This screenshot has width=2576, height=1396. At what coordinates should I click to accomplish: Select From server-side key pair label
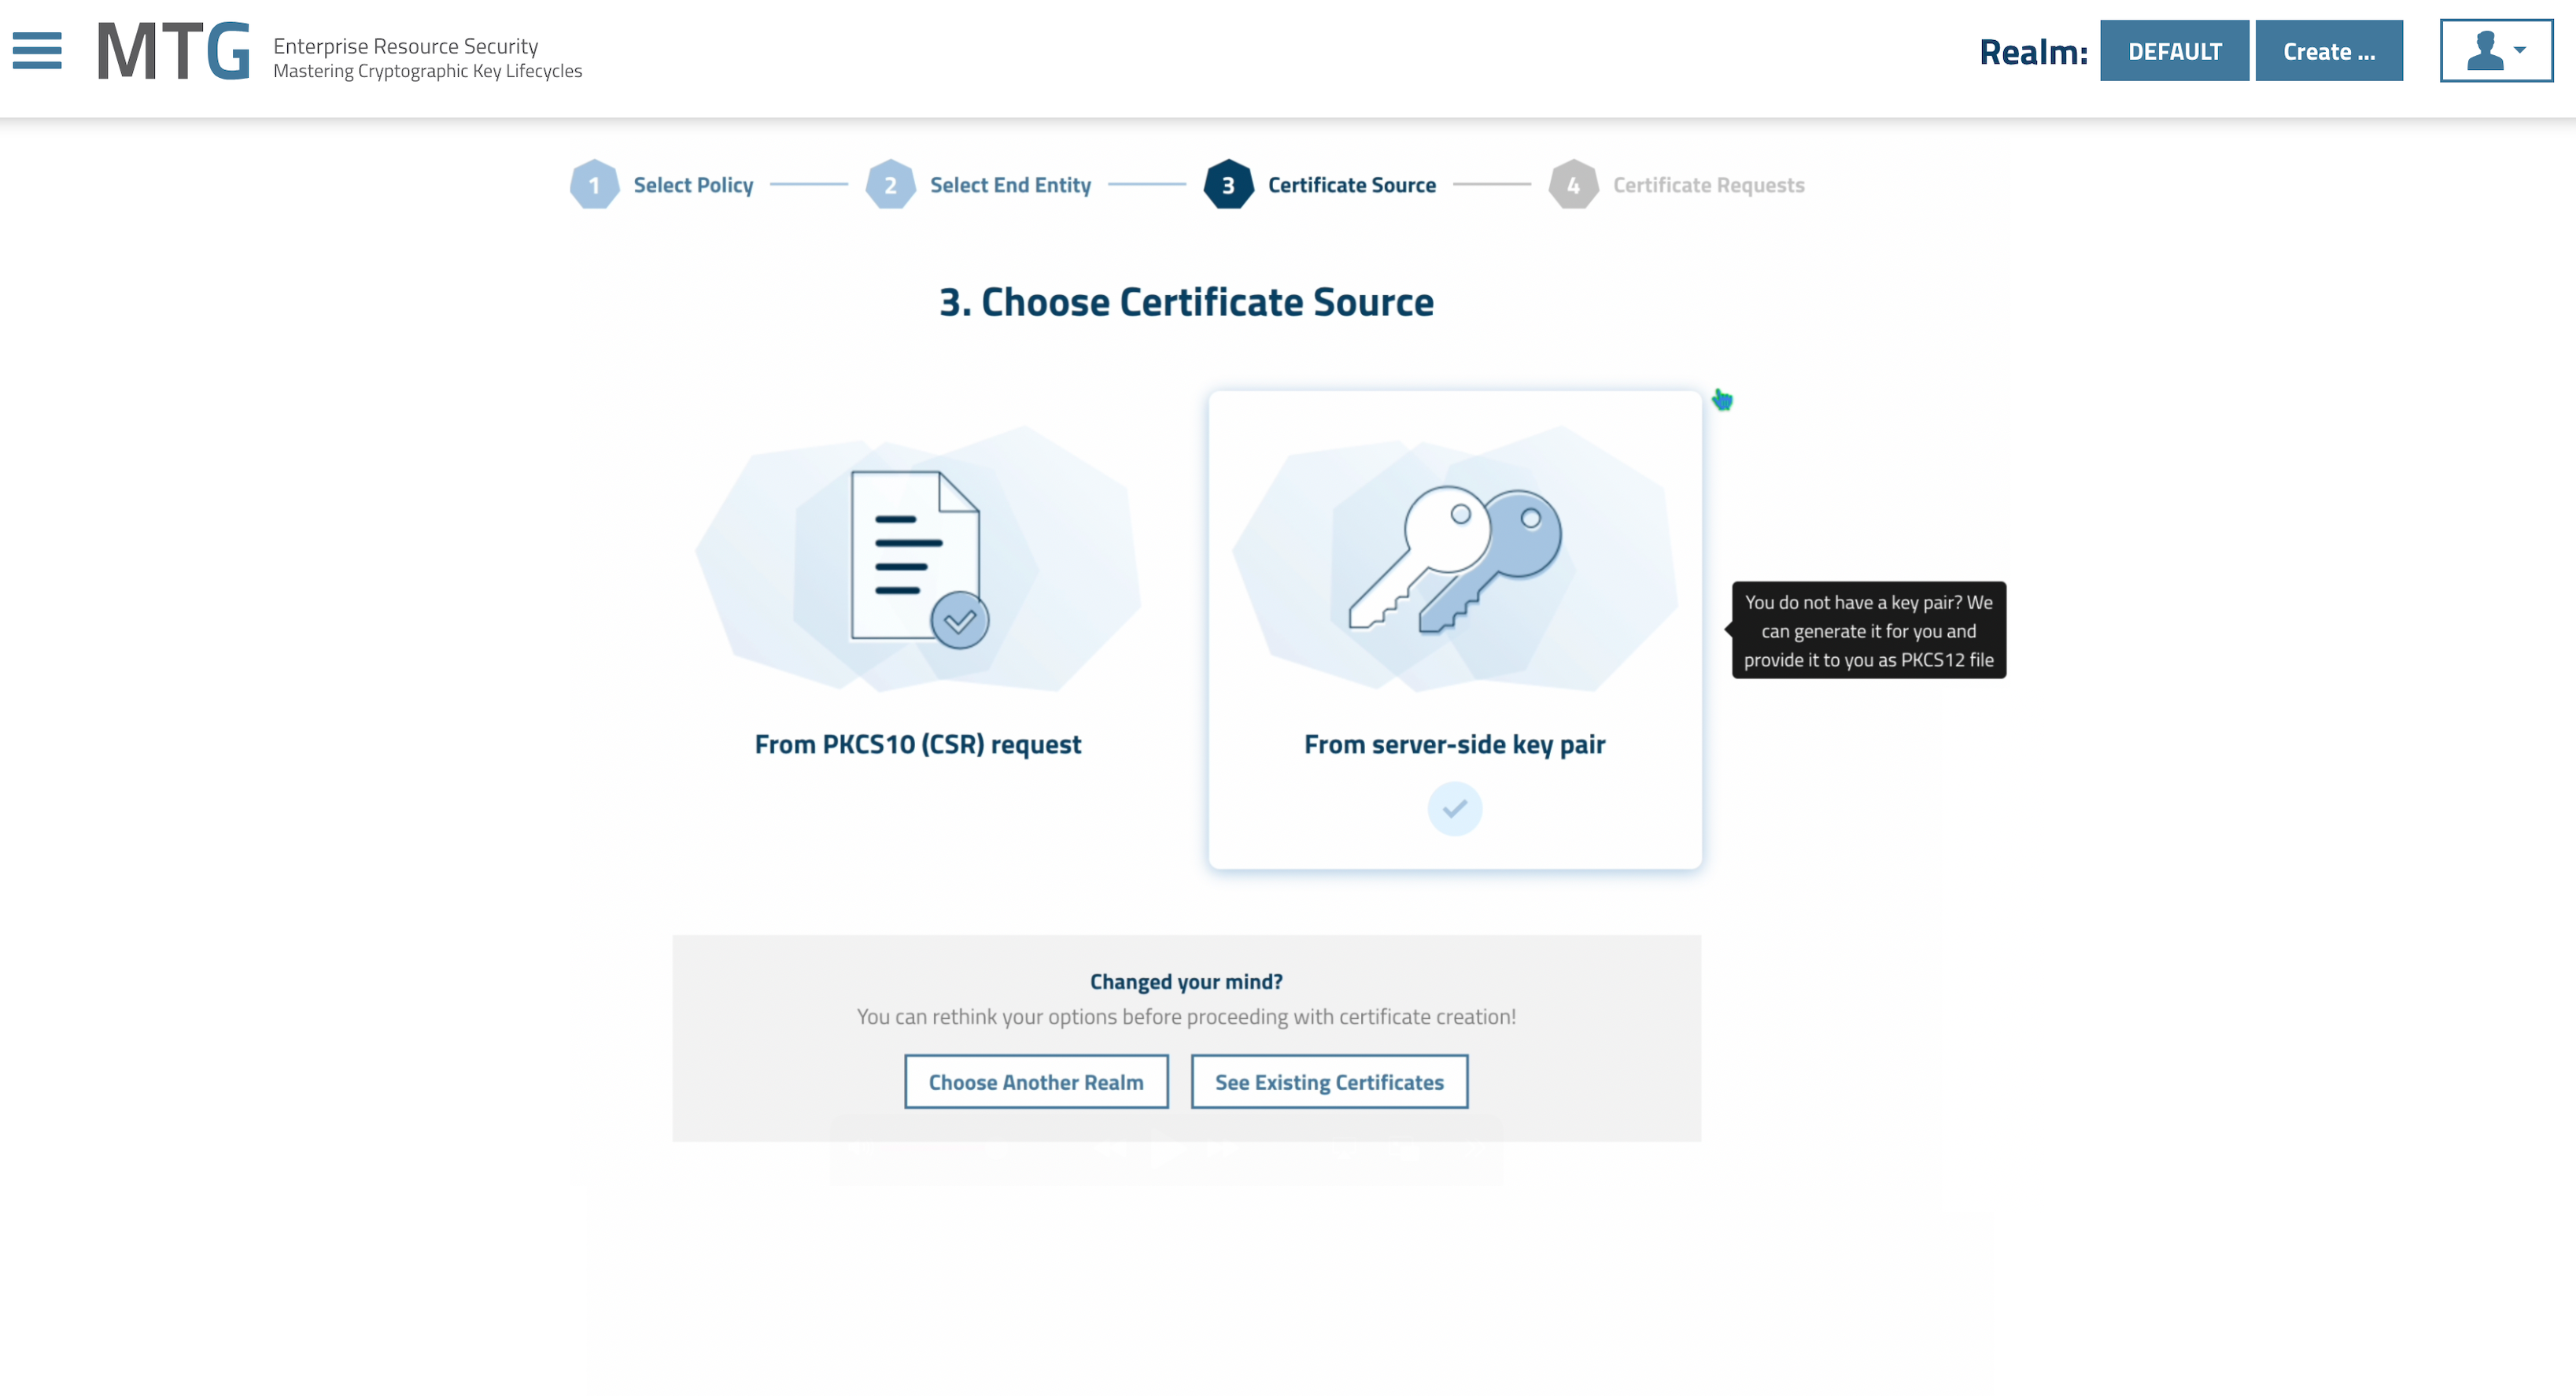(x=1454, y=745)
